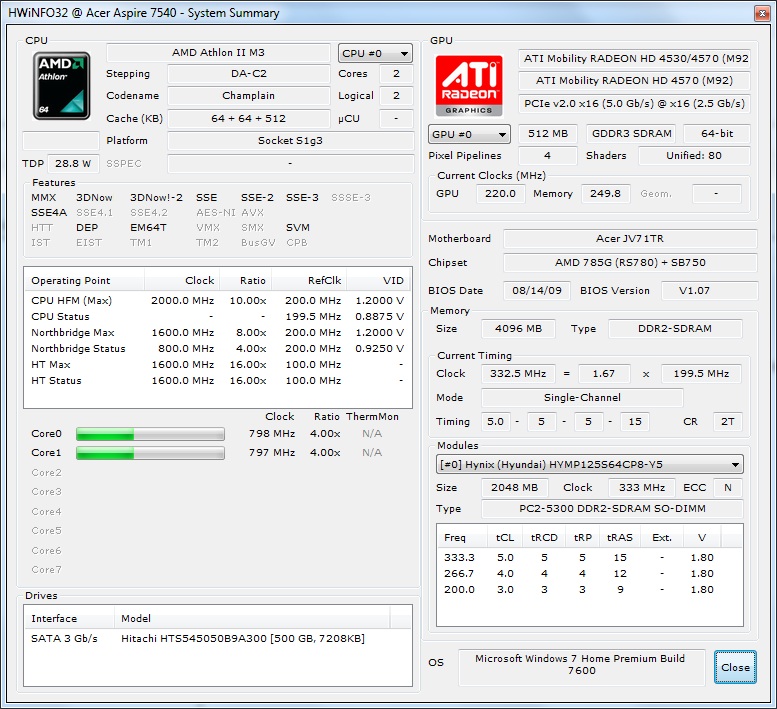Click the ATI Mobility RADEON HD 4530/4570 field
Viewport: 777px width, 709px height.
point(634,58)
